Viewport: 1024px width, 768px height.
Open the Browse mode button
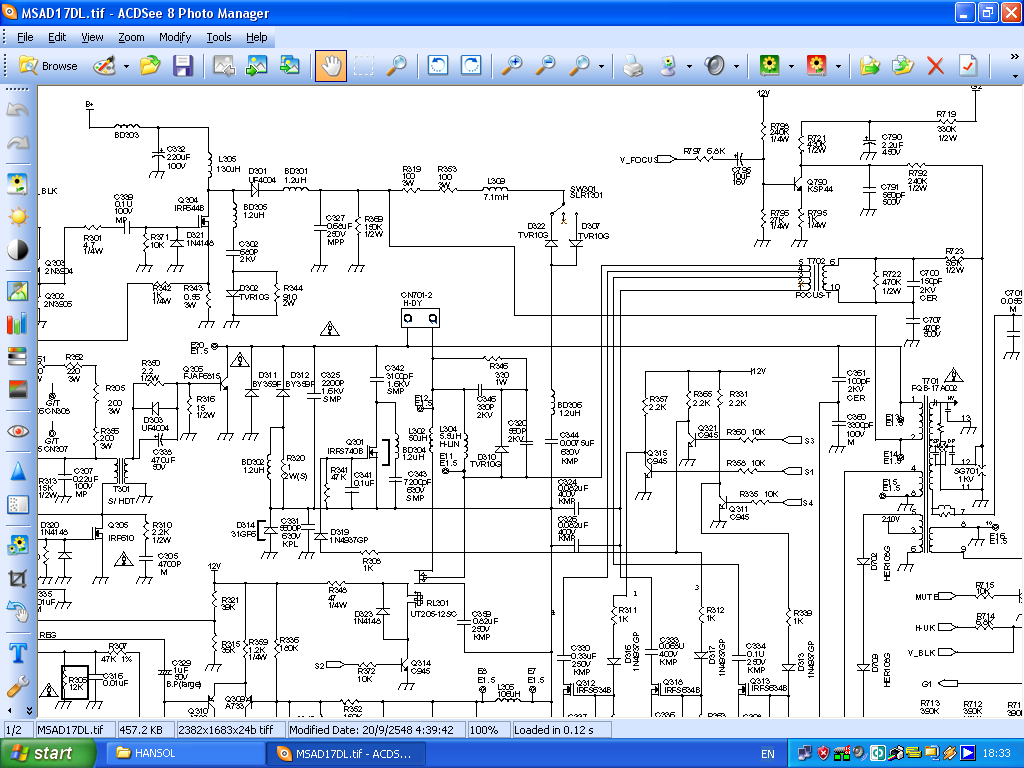(48, 66)
